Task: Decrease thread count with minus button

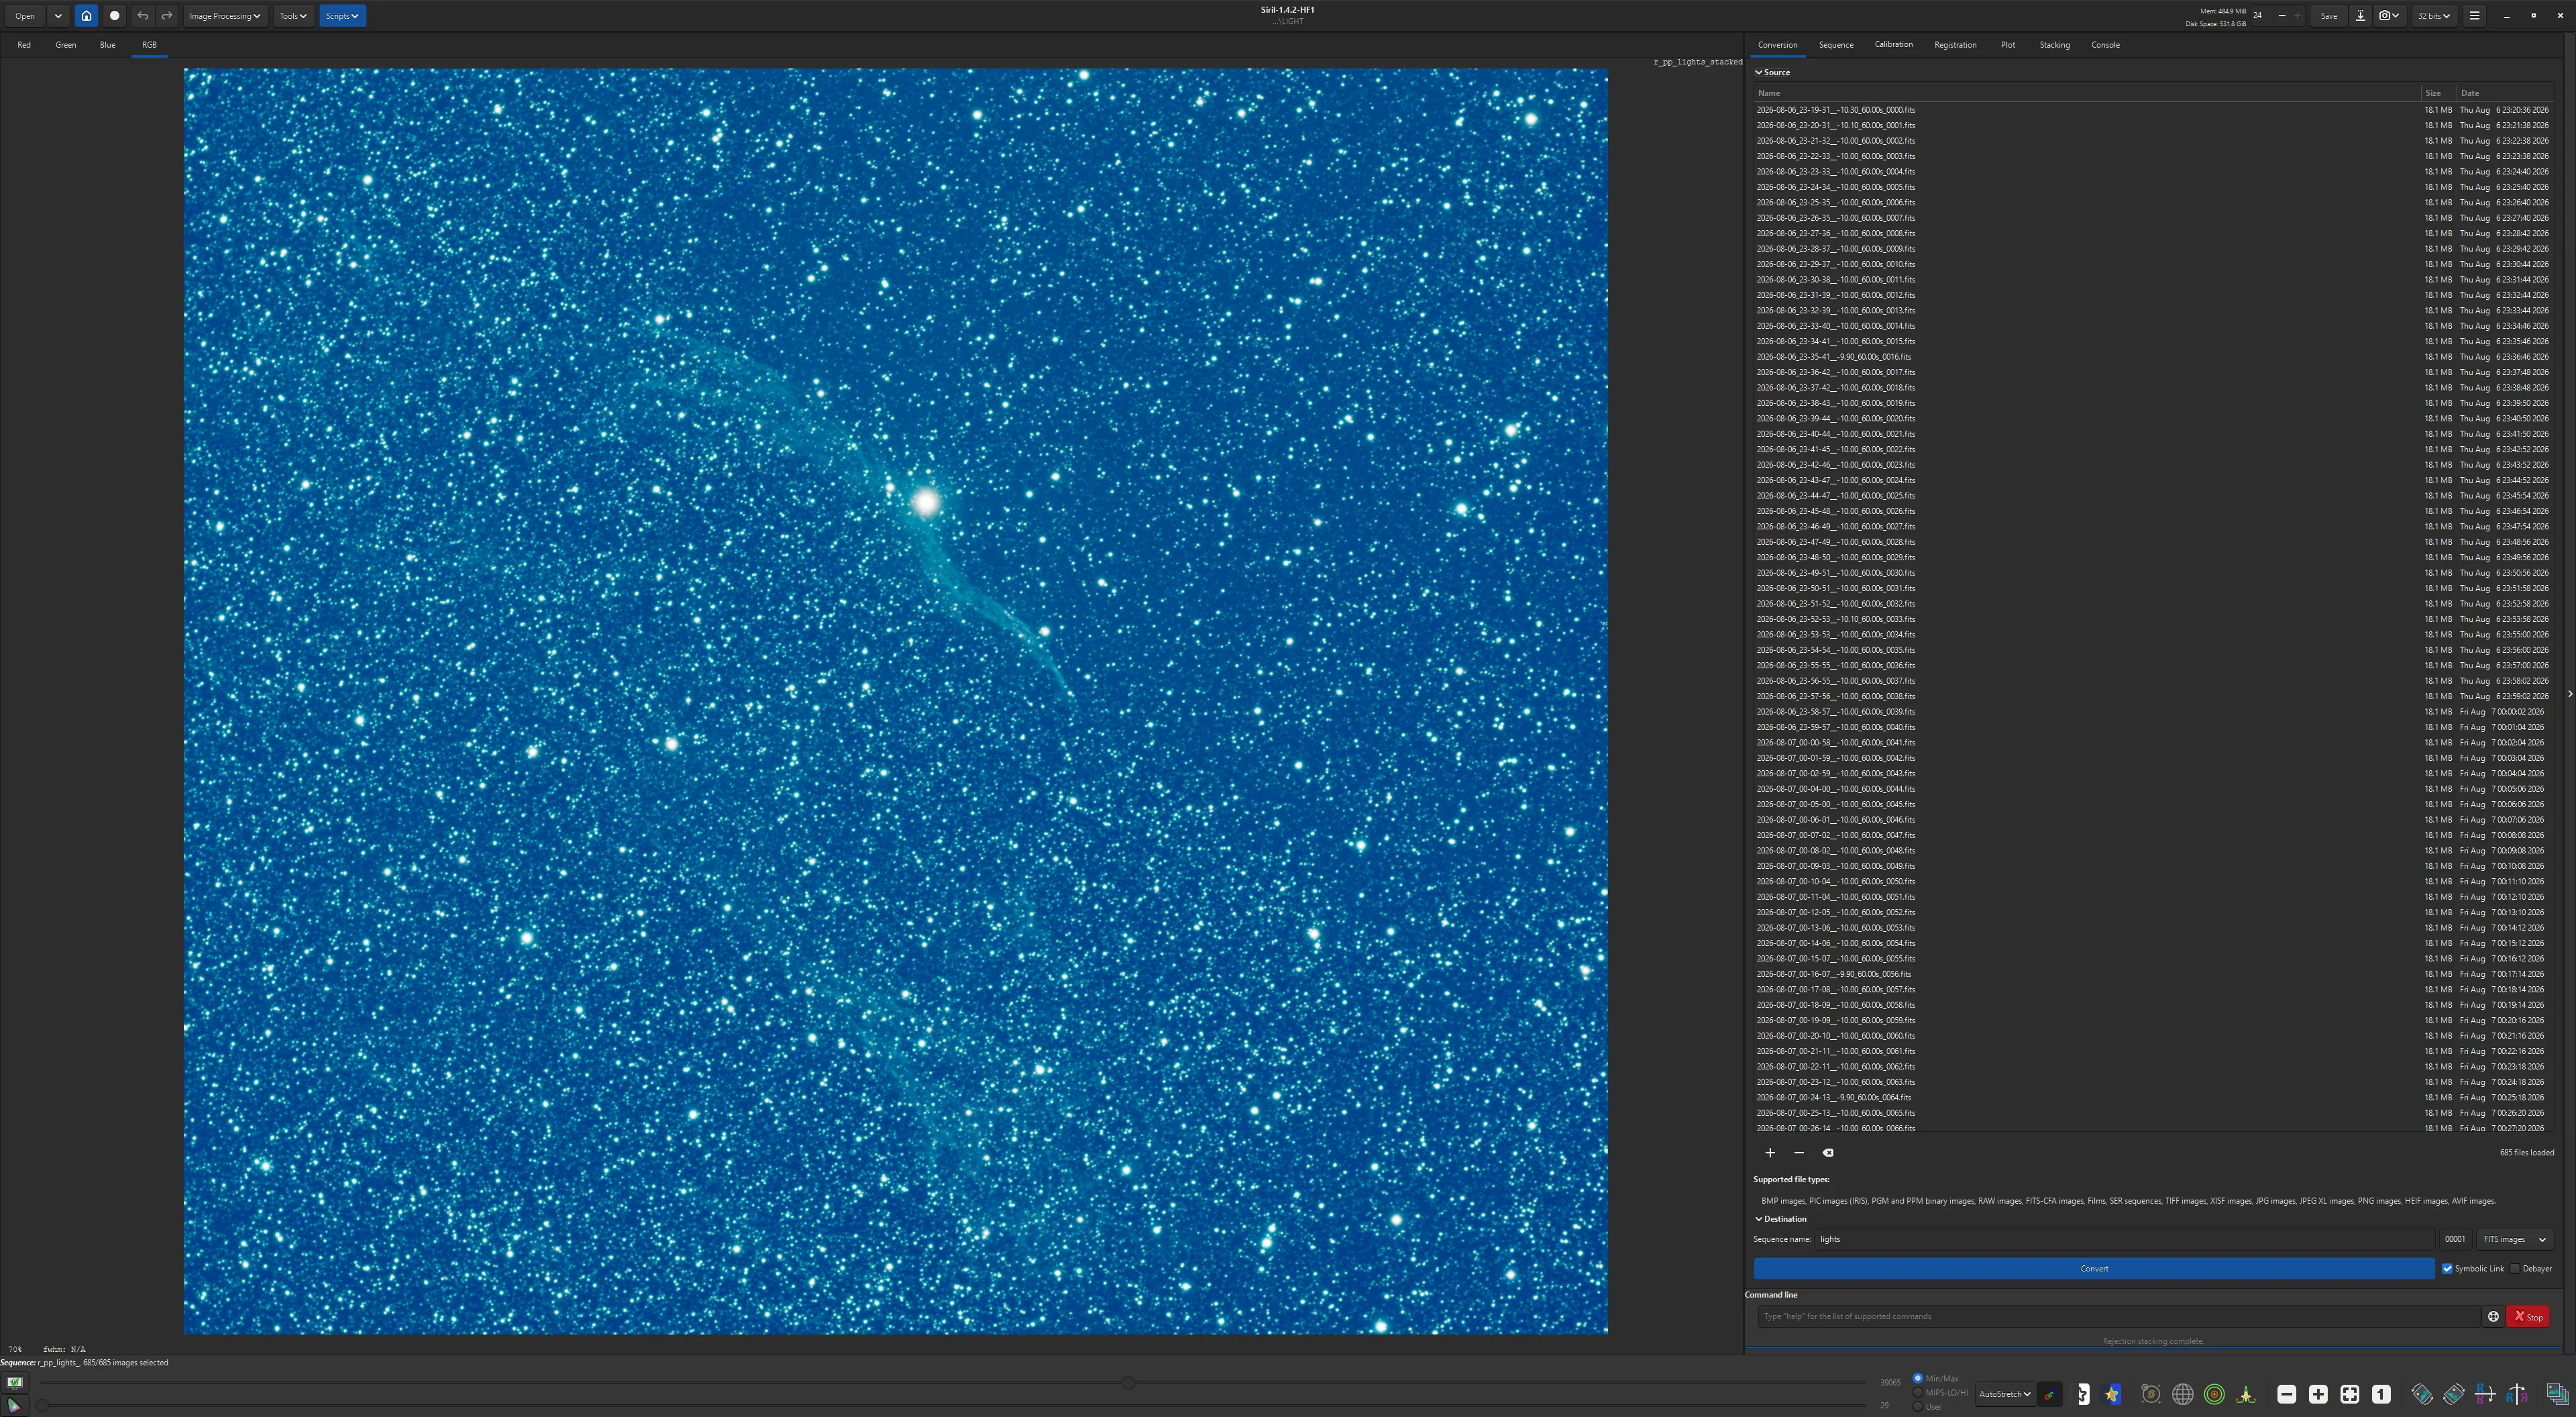Action: 2281,16
